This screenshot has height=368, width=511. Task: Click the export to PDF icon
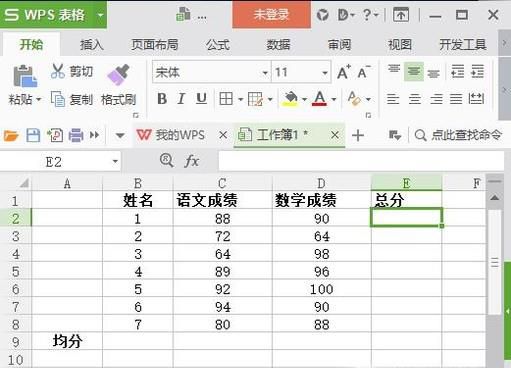(x=55, y=135)
